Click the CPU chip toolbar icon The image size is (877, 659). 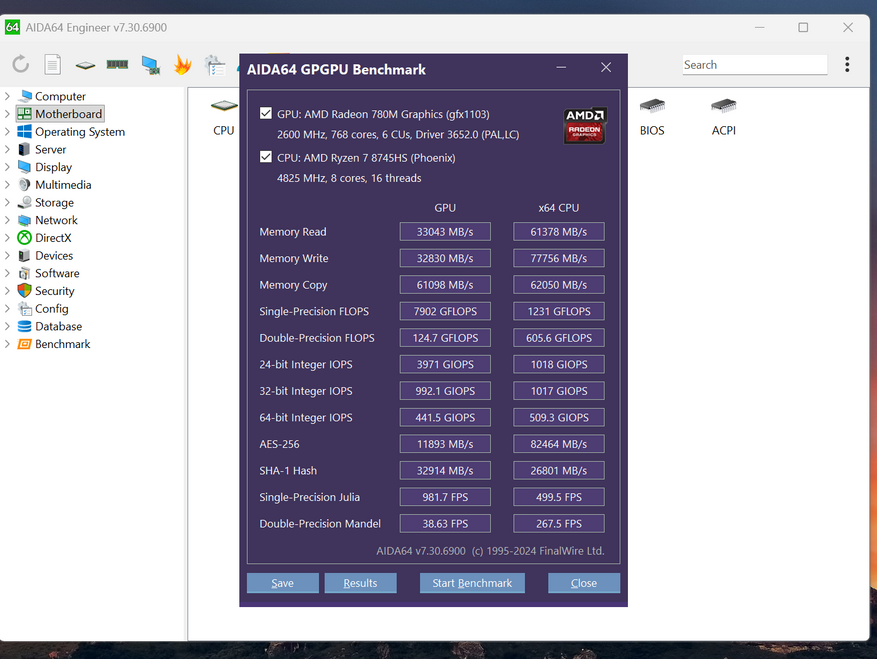point(85,65)
